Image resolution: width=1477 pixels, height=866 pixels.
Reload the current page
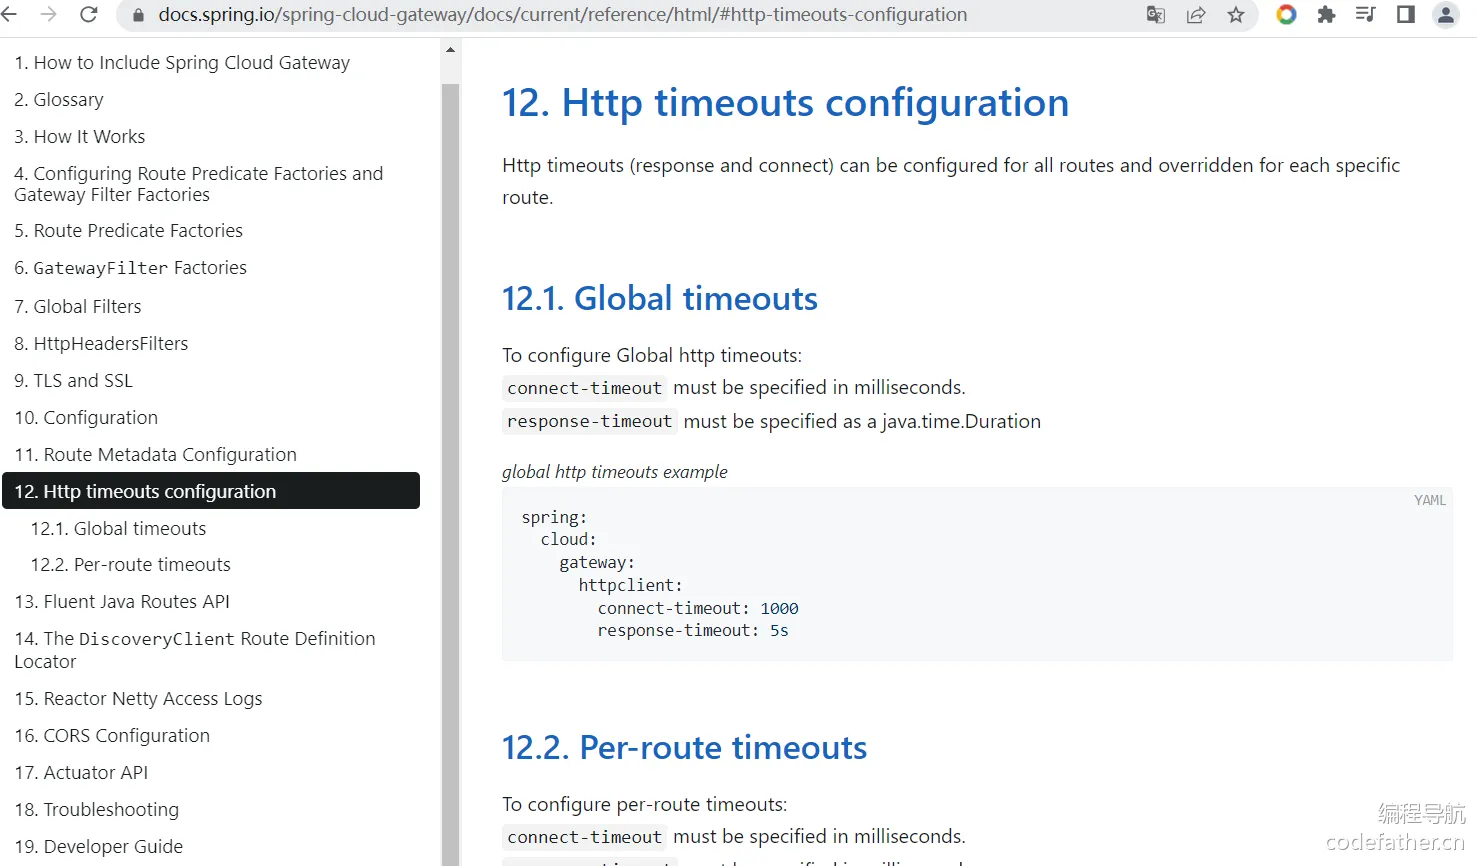tap(88, 15)
